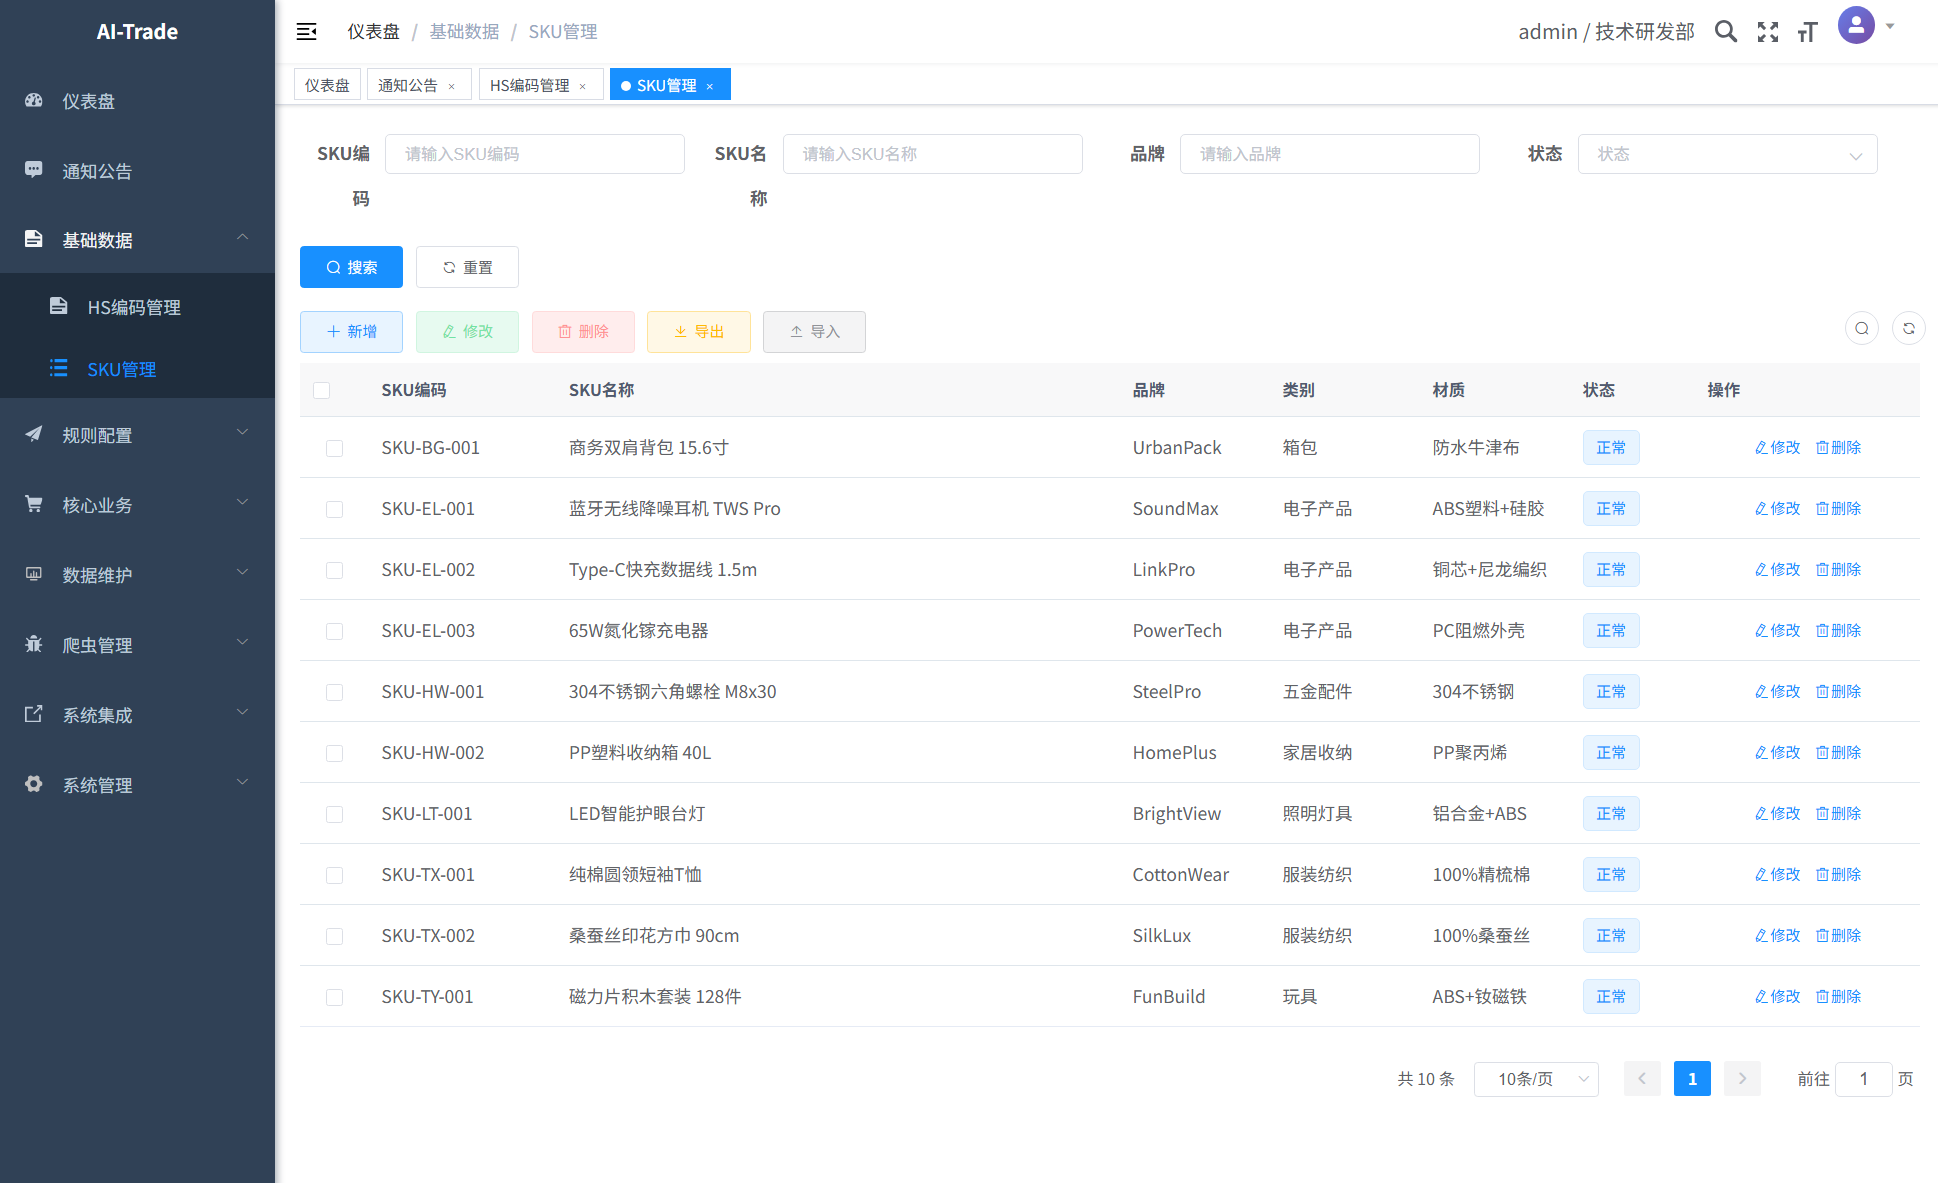Image resolution: width=1938 pixels, height=1183 pixels.
Task: Edit SKU-BG-001 row via 修改
Action: 1778,447
